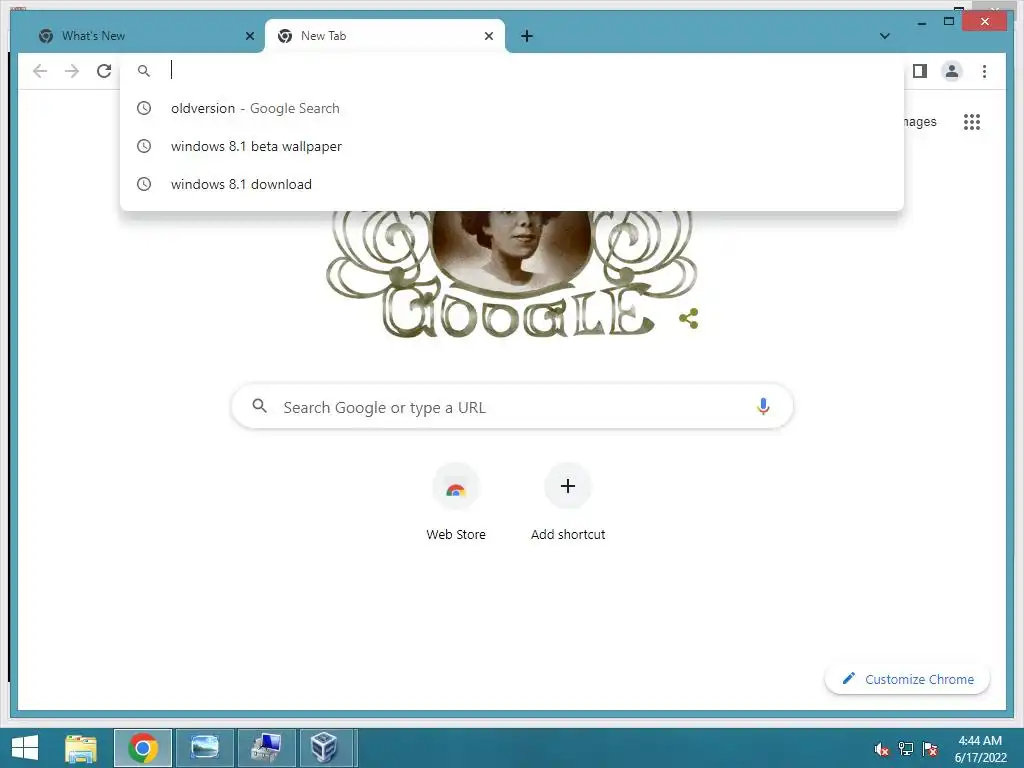Click the taskbar clock and date
This screenshot has height=768, width=1024.
click(980, 749)
